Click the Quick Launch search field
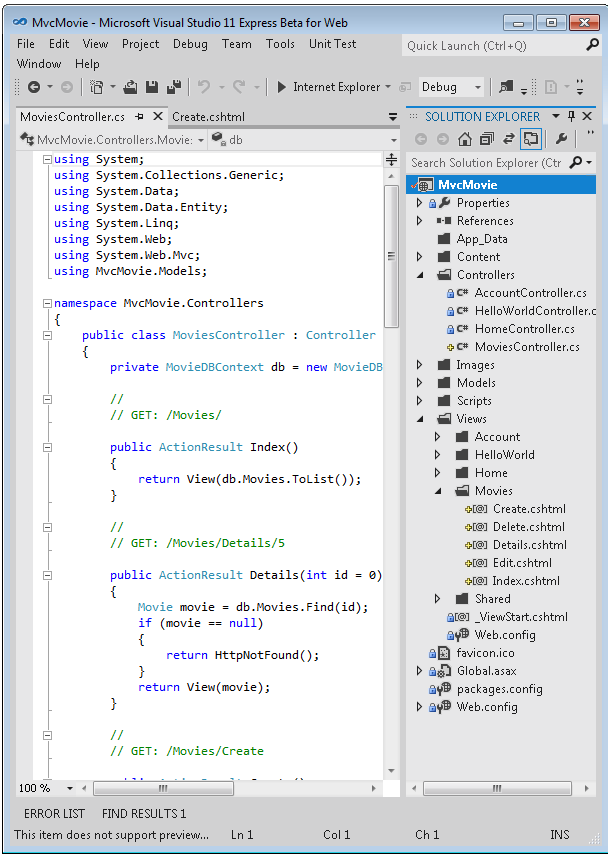This screenshot has width=608, height=857. pyautogui.click(x=492, y=45)
